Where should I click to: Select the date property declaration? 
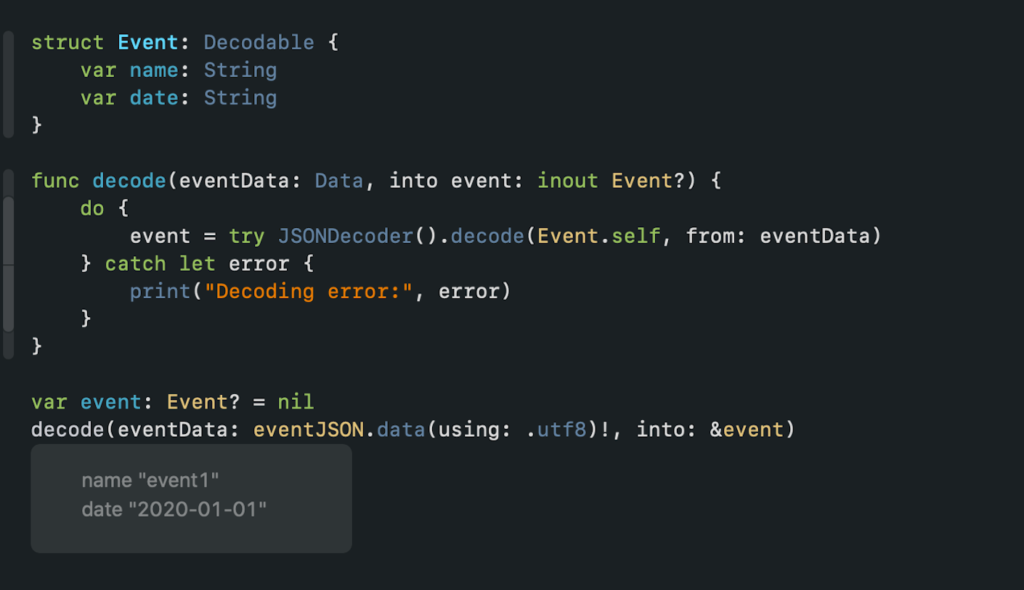(178, 97)
